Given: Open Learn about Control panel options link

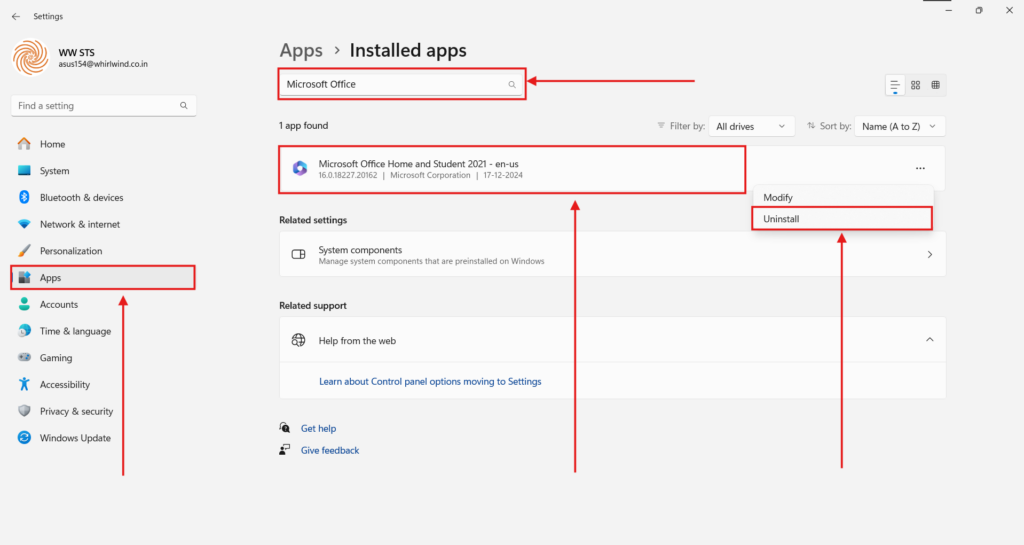Looking at the screenshot, I should pyautogui.click(x=429, y=381).
